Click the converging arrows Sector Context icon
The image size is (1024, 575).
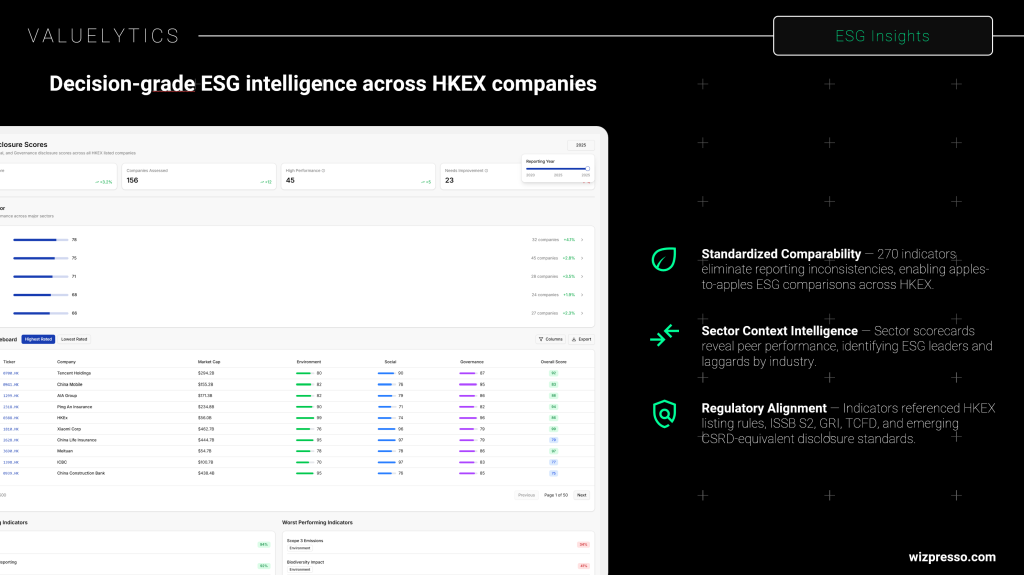(x=664, y=336)
